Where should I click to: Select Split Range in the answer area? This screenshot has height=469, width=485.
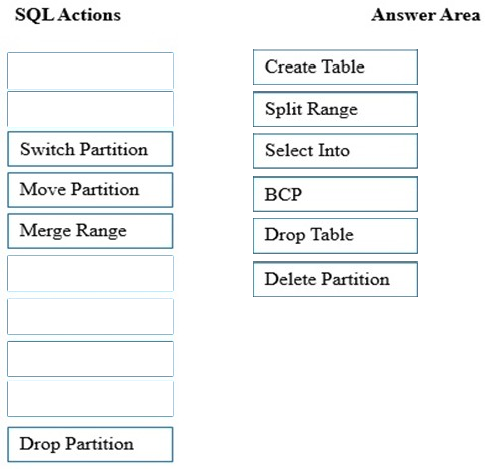[335, 109]
